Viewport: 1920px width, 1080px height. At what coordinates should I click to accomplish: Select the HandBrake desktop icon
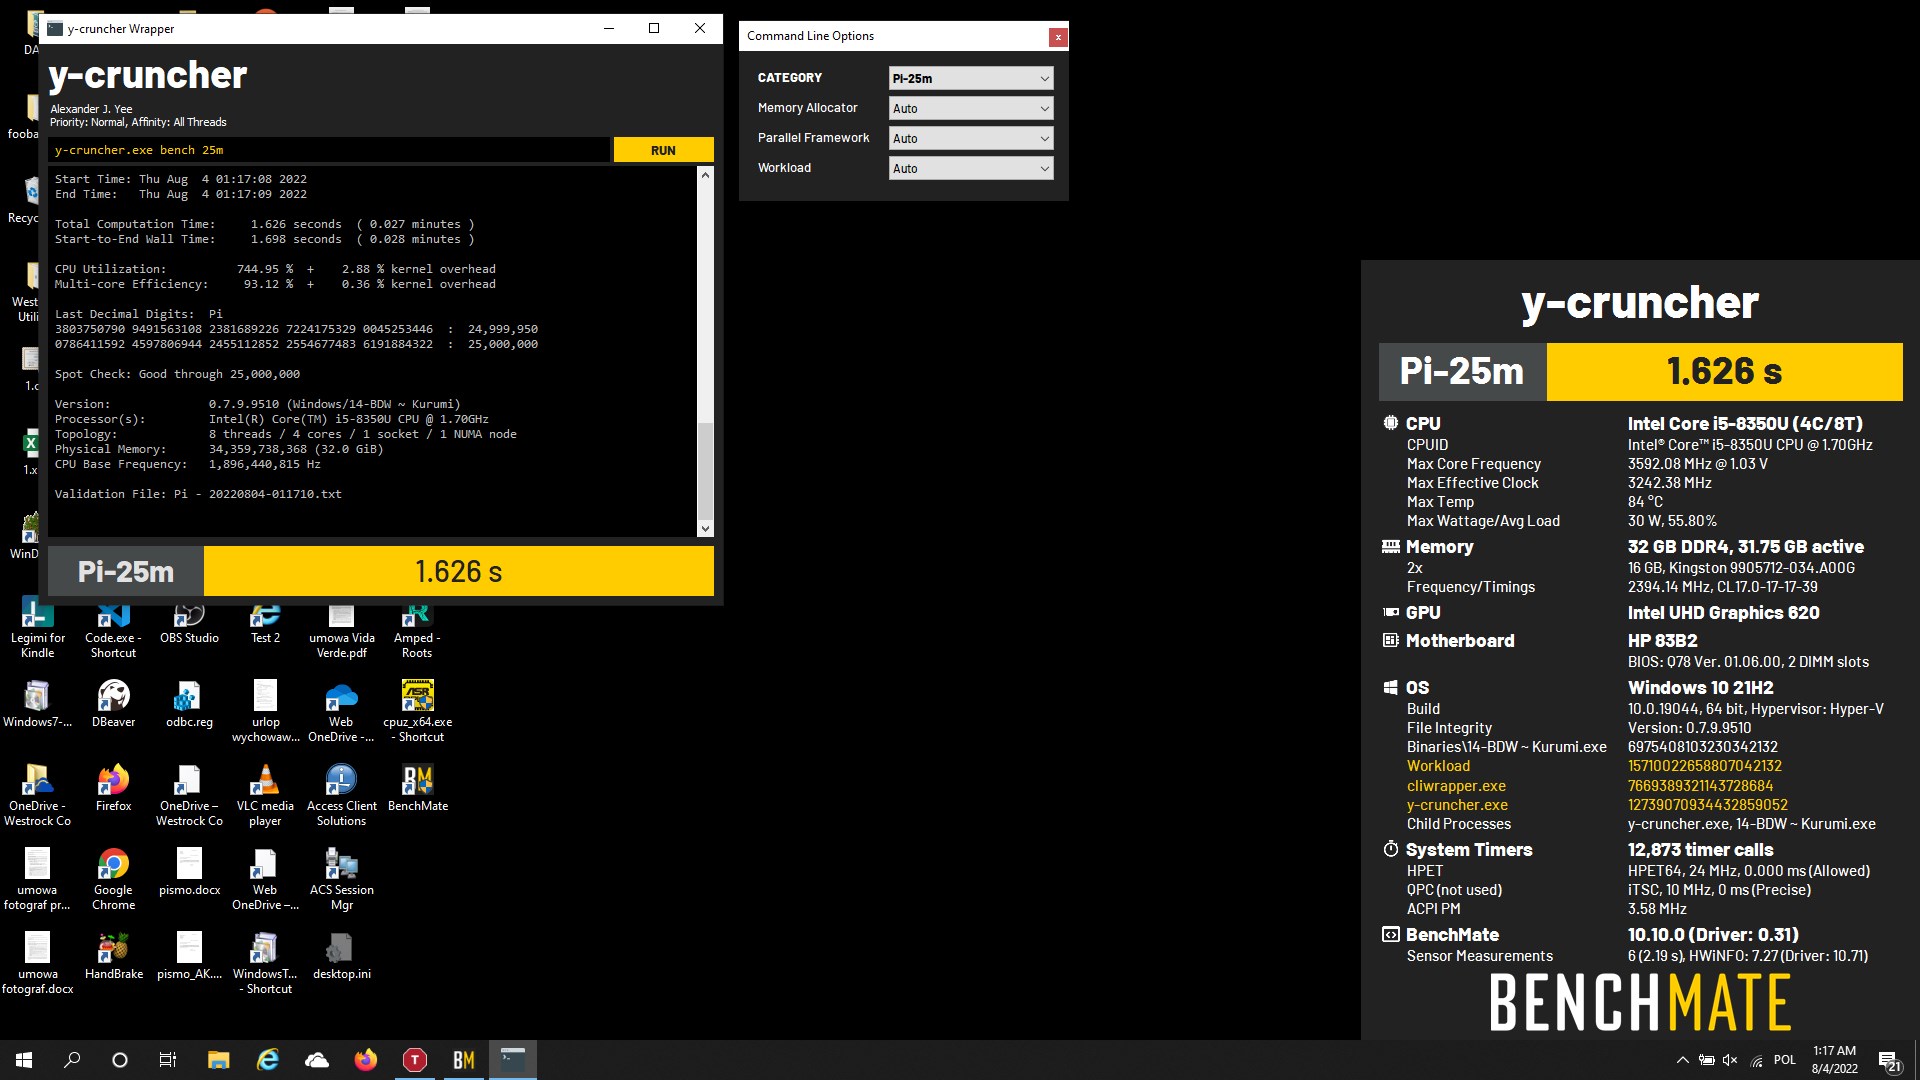click(113, 956)
